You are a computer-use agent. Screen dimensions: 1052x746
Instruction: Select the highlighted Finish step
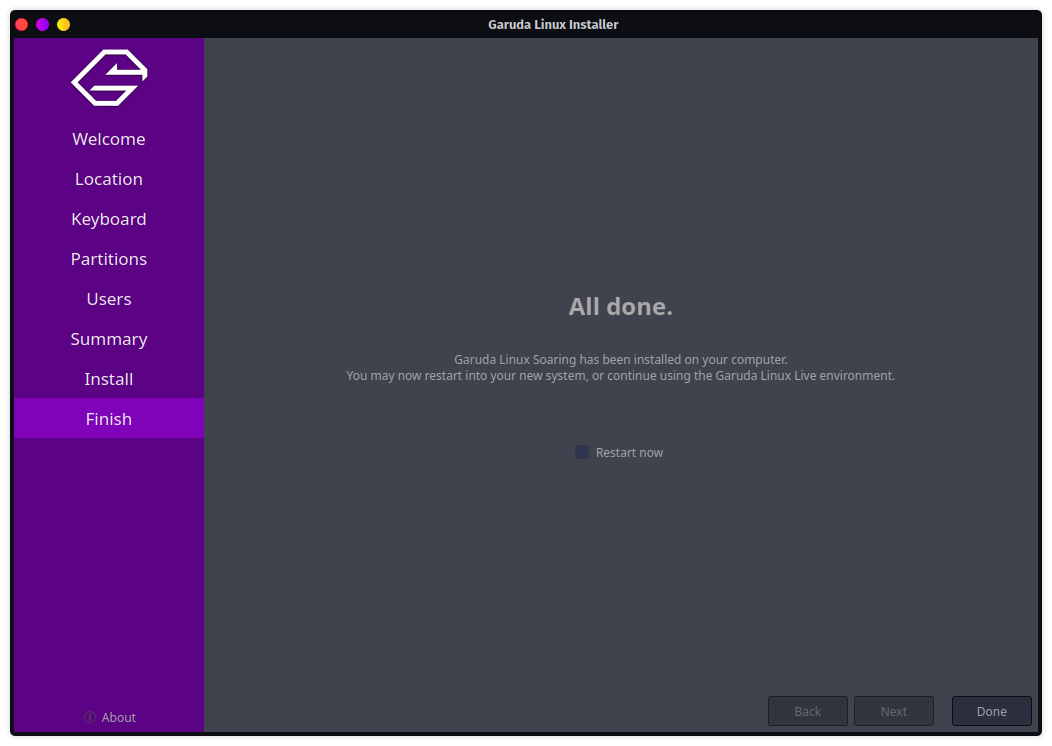tap(109, 419)
